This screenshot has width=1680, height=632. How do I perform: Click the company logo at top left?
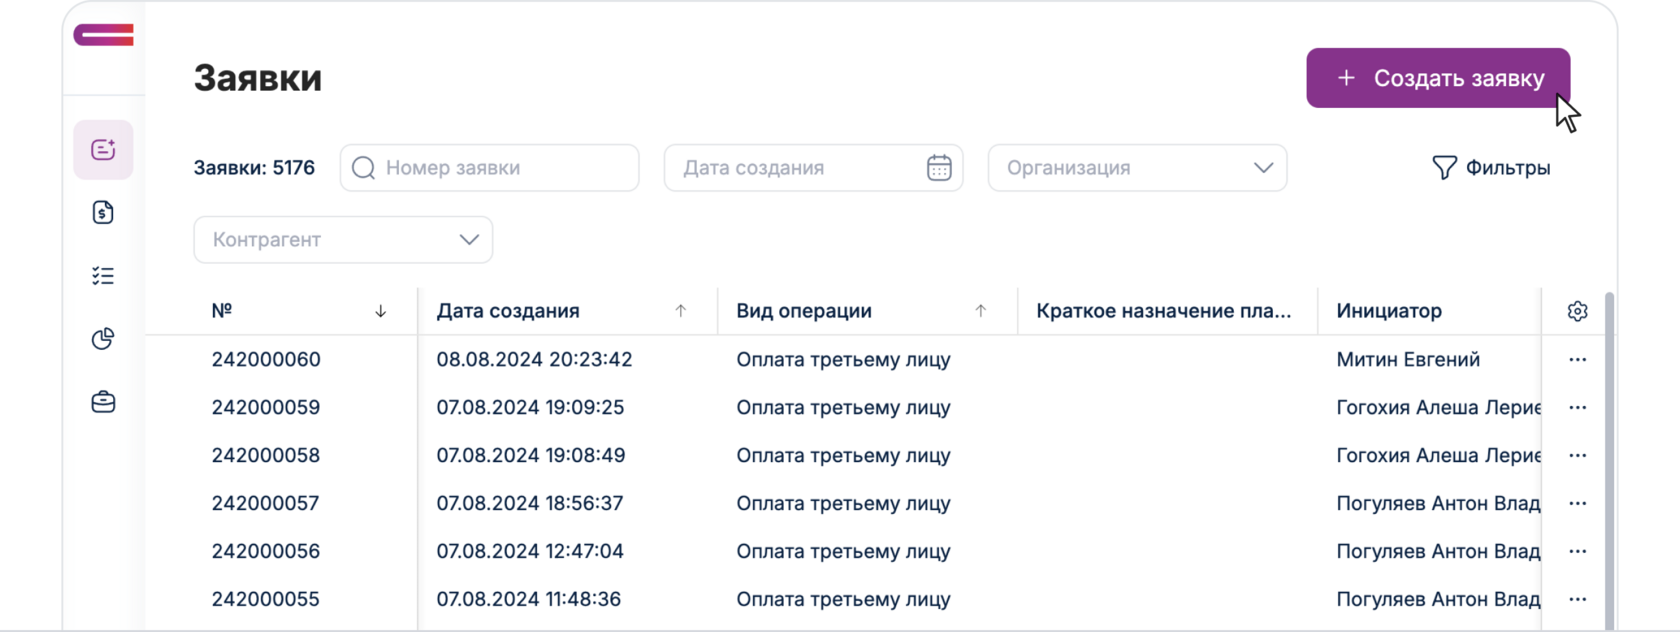pos(103,35)
